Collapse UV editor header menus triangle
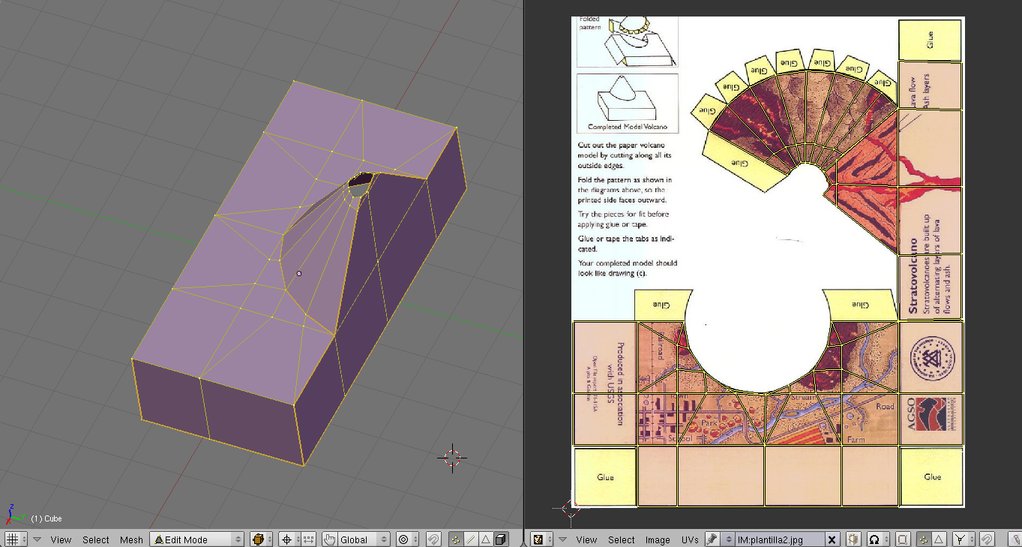 tap(563, 540)
